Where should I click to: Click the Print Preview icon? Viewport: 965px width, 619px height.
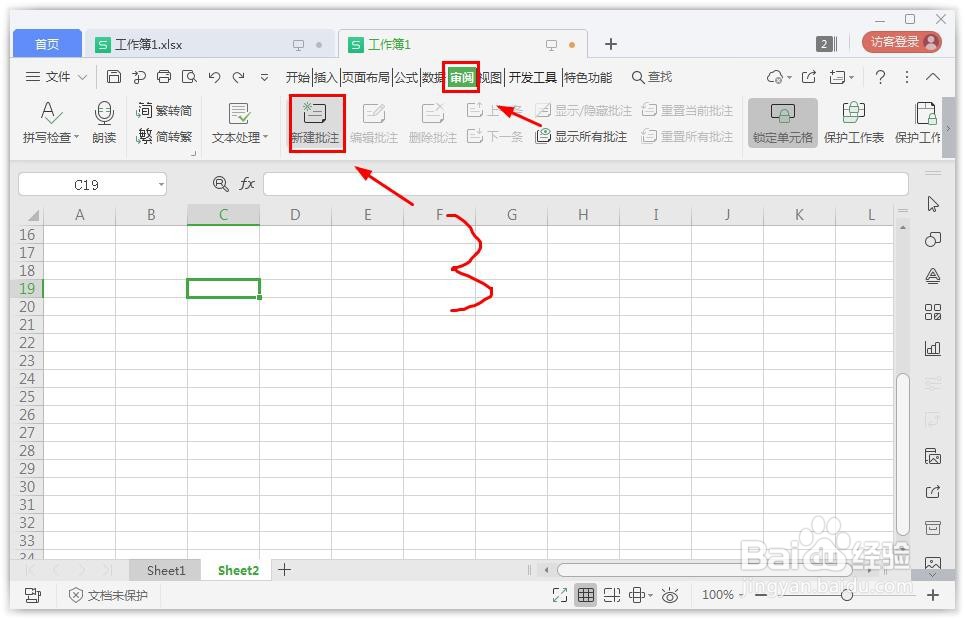pyautogui.click(x=189, y=77)
